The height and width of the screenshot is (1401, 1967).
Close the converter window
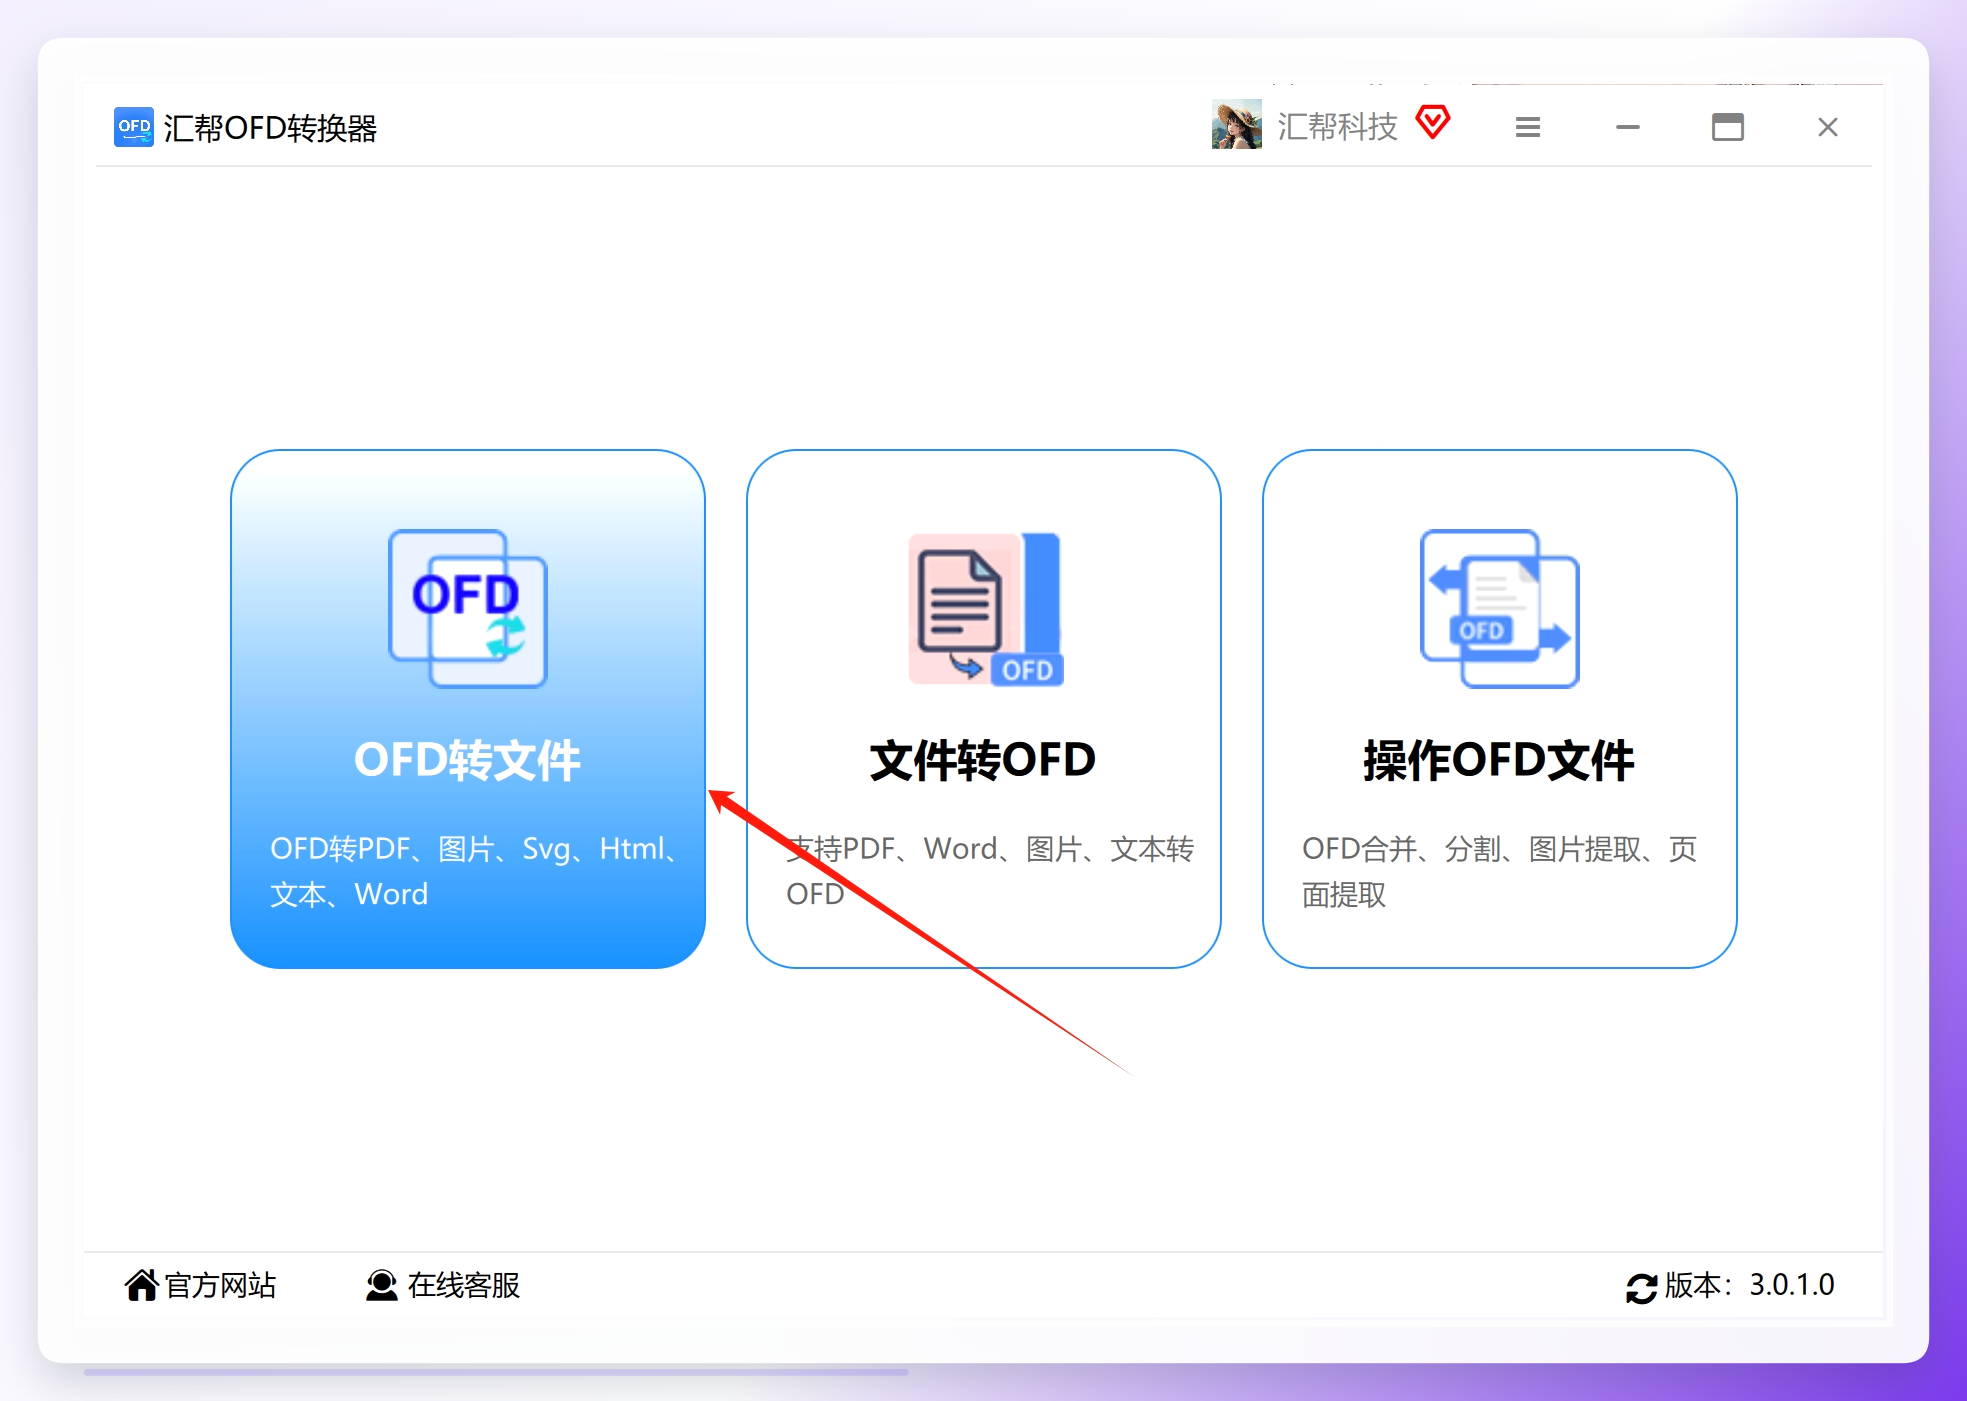1828,127
